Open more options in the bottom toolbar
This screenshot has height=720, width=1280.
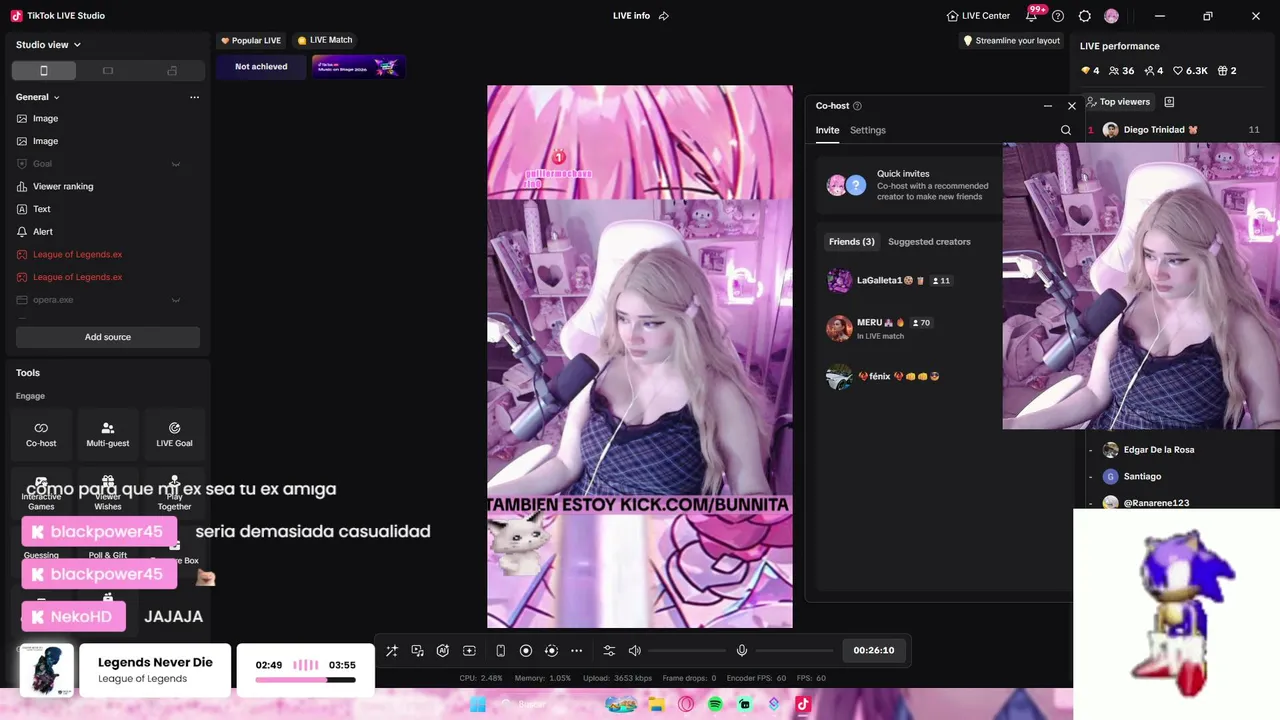click(x=577, y=651)
